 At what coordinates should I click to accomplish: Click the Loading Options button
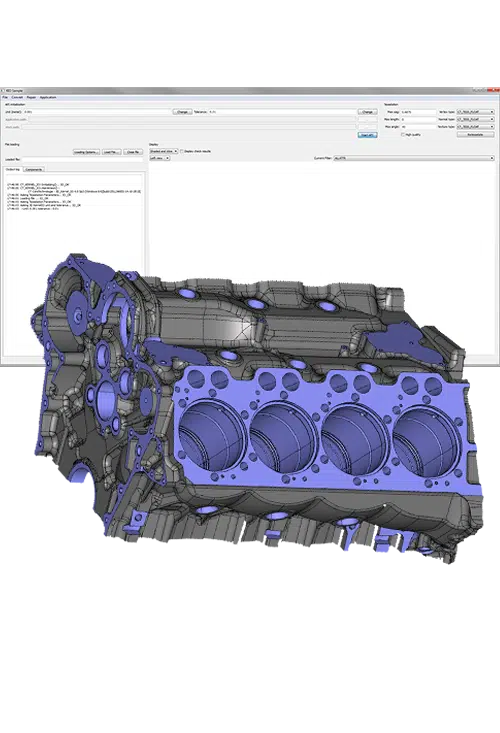pyautogui.click(x=86, y=152)
